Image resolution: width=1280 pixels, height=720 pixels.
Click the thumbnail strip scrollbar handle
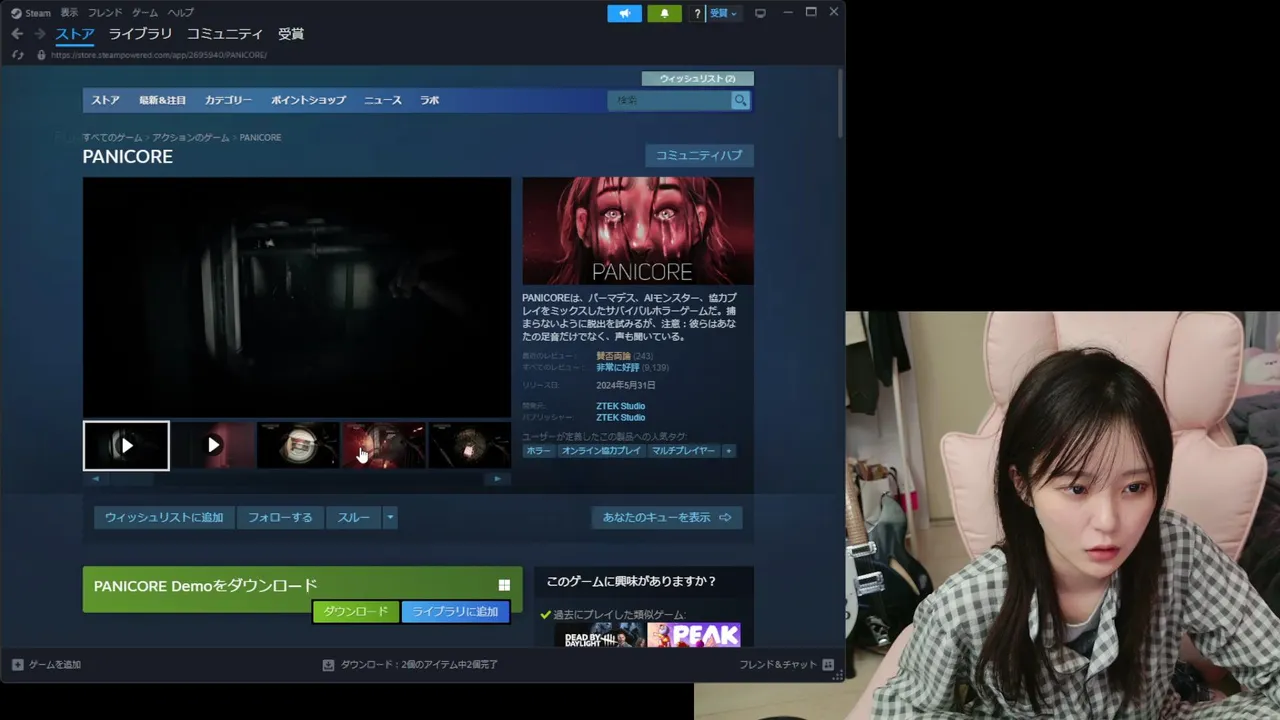pos(131,479)
